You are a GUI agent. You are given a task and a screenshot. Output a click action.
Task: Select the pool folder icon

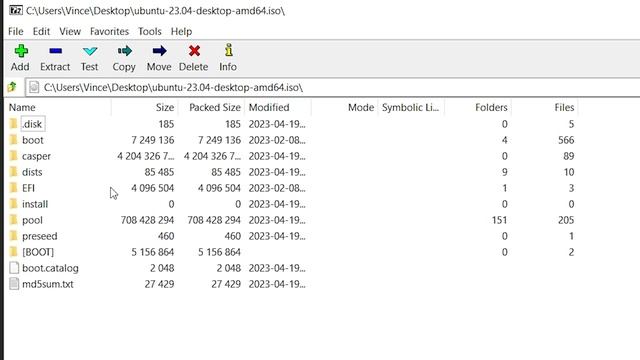14,220
